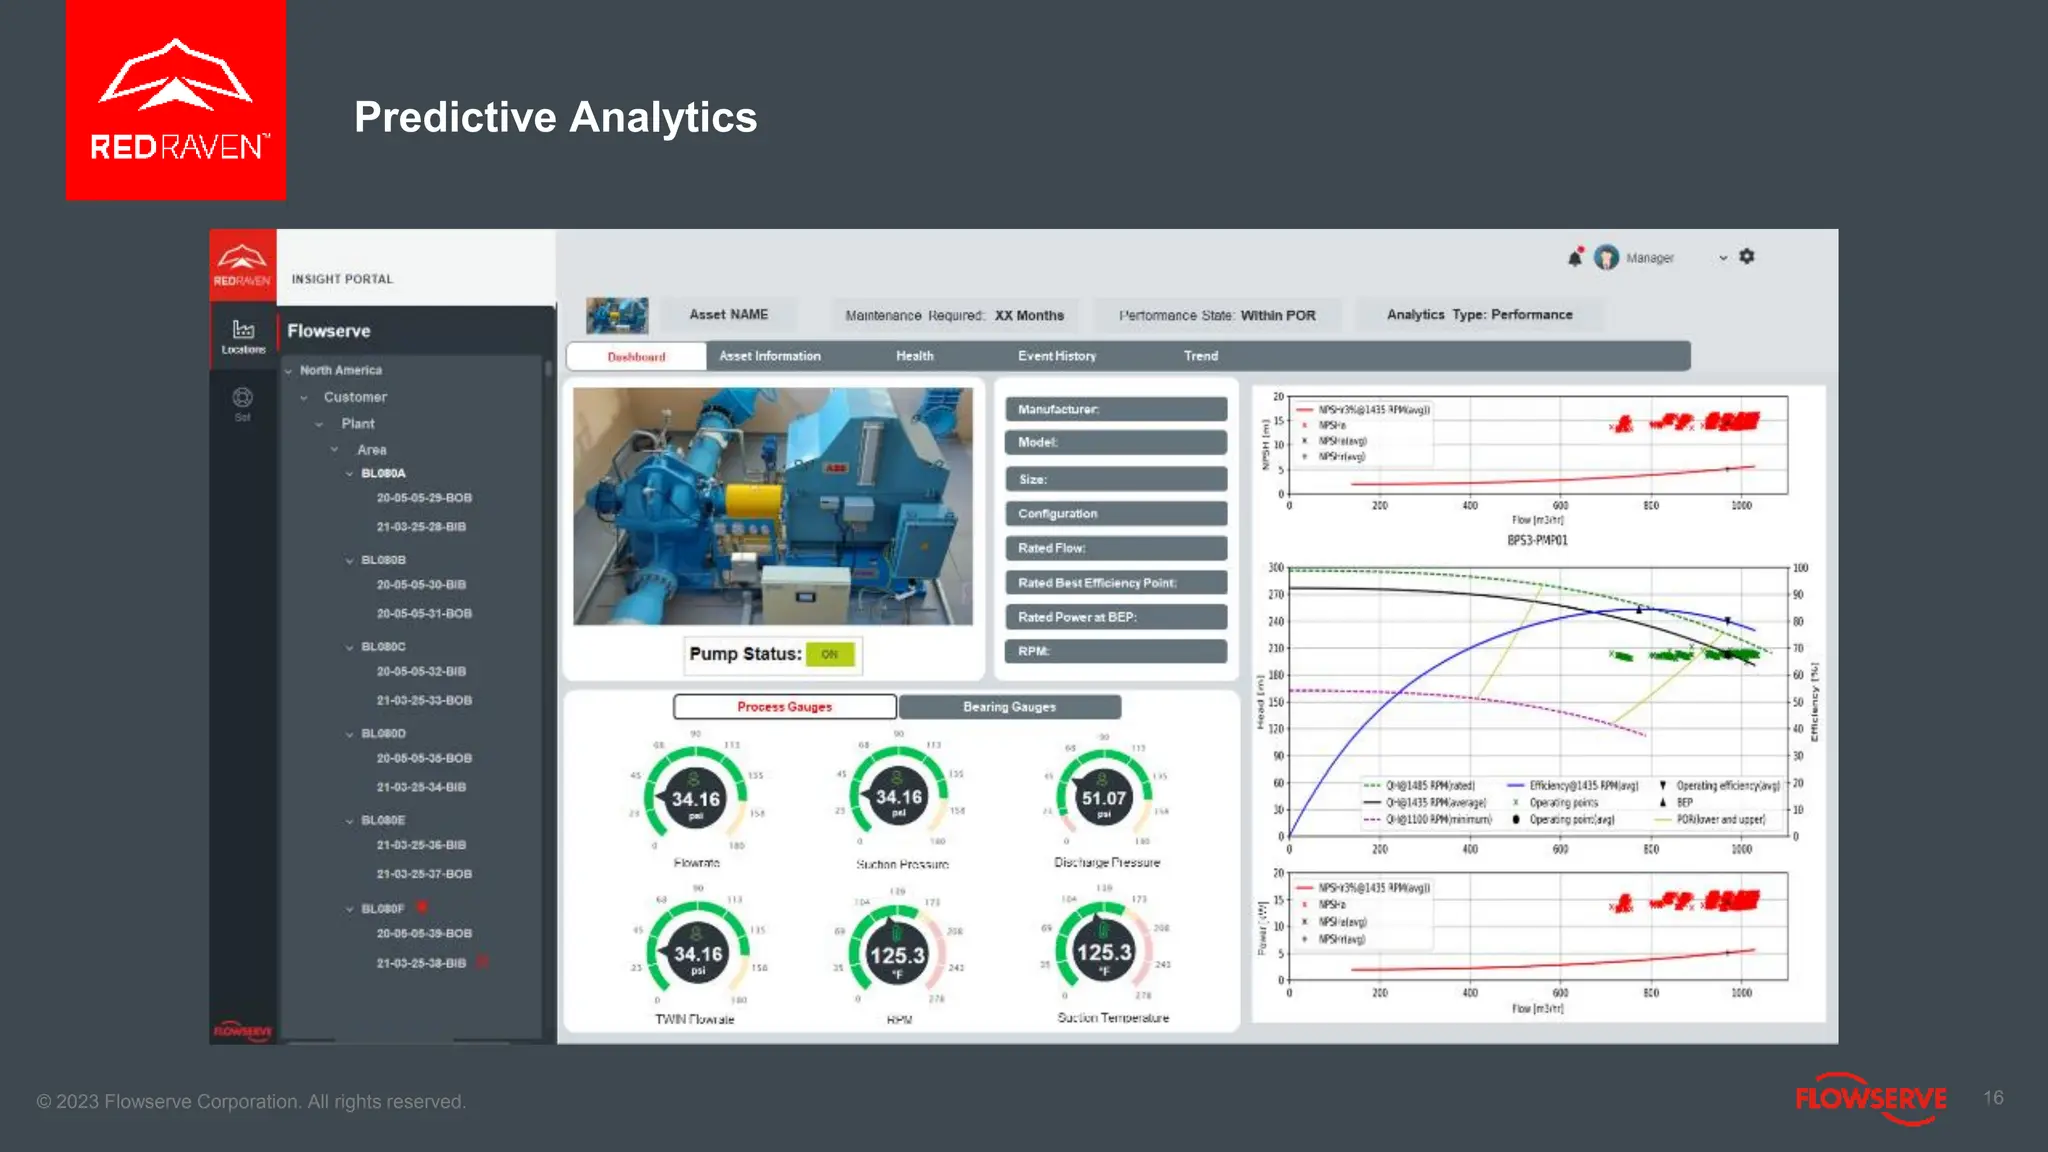This screenshot has width=2048, height=1152.
Task: Open the Trend tab
Action: (x=1201, y=356)
